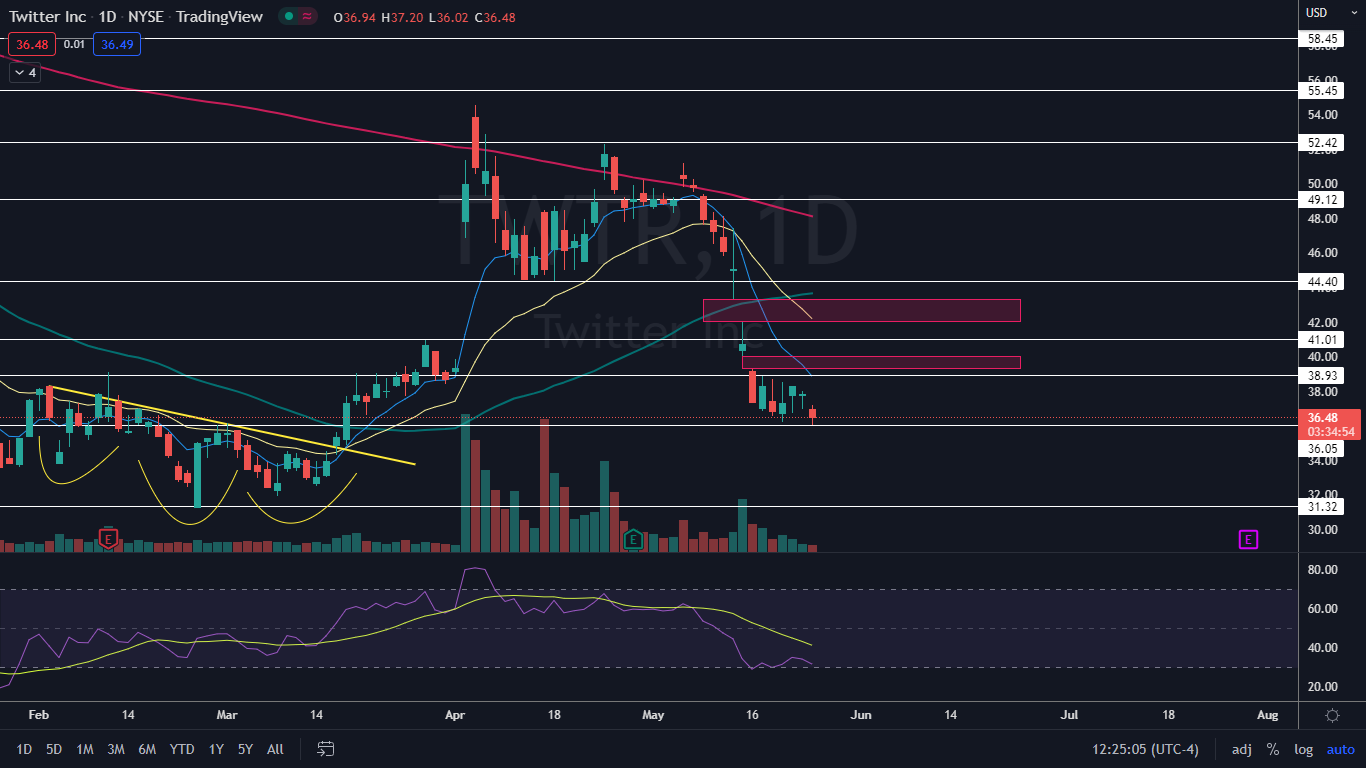Viewport: 1366px width, 768px height.
Task: Click the 58.45 horizontal level label
Action: point(1322,38)
